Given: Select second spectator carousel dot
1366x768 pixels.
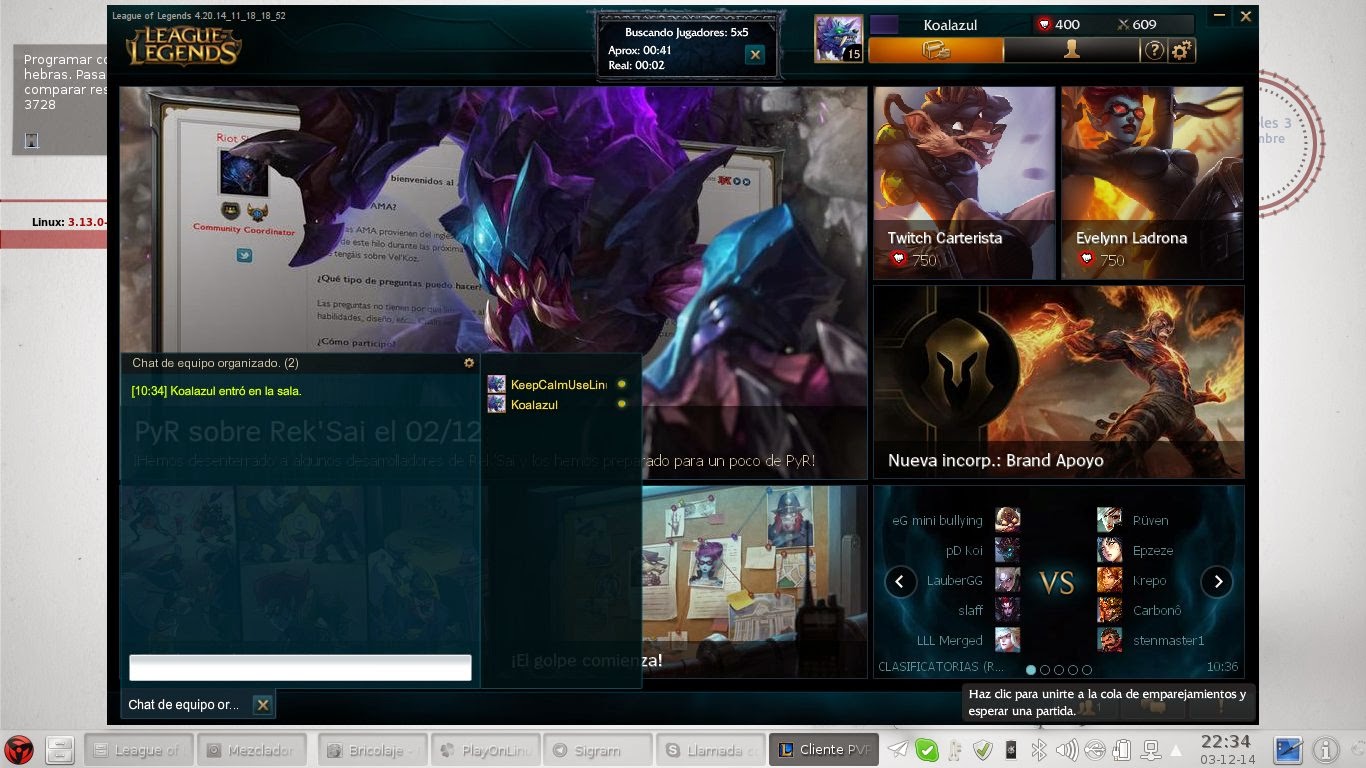Looking at the screenshot, I should [1045, 669].
